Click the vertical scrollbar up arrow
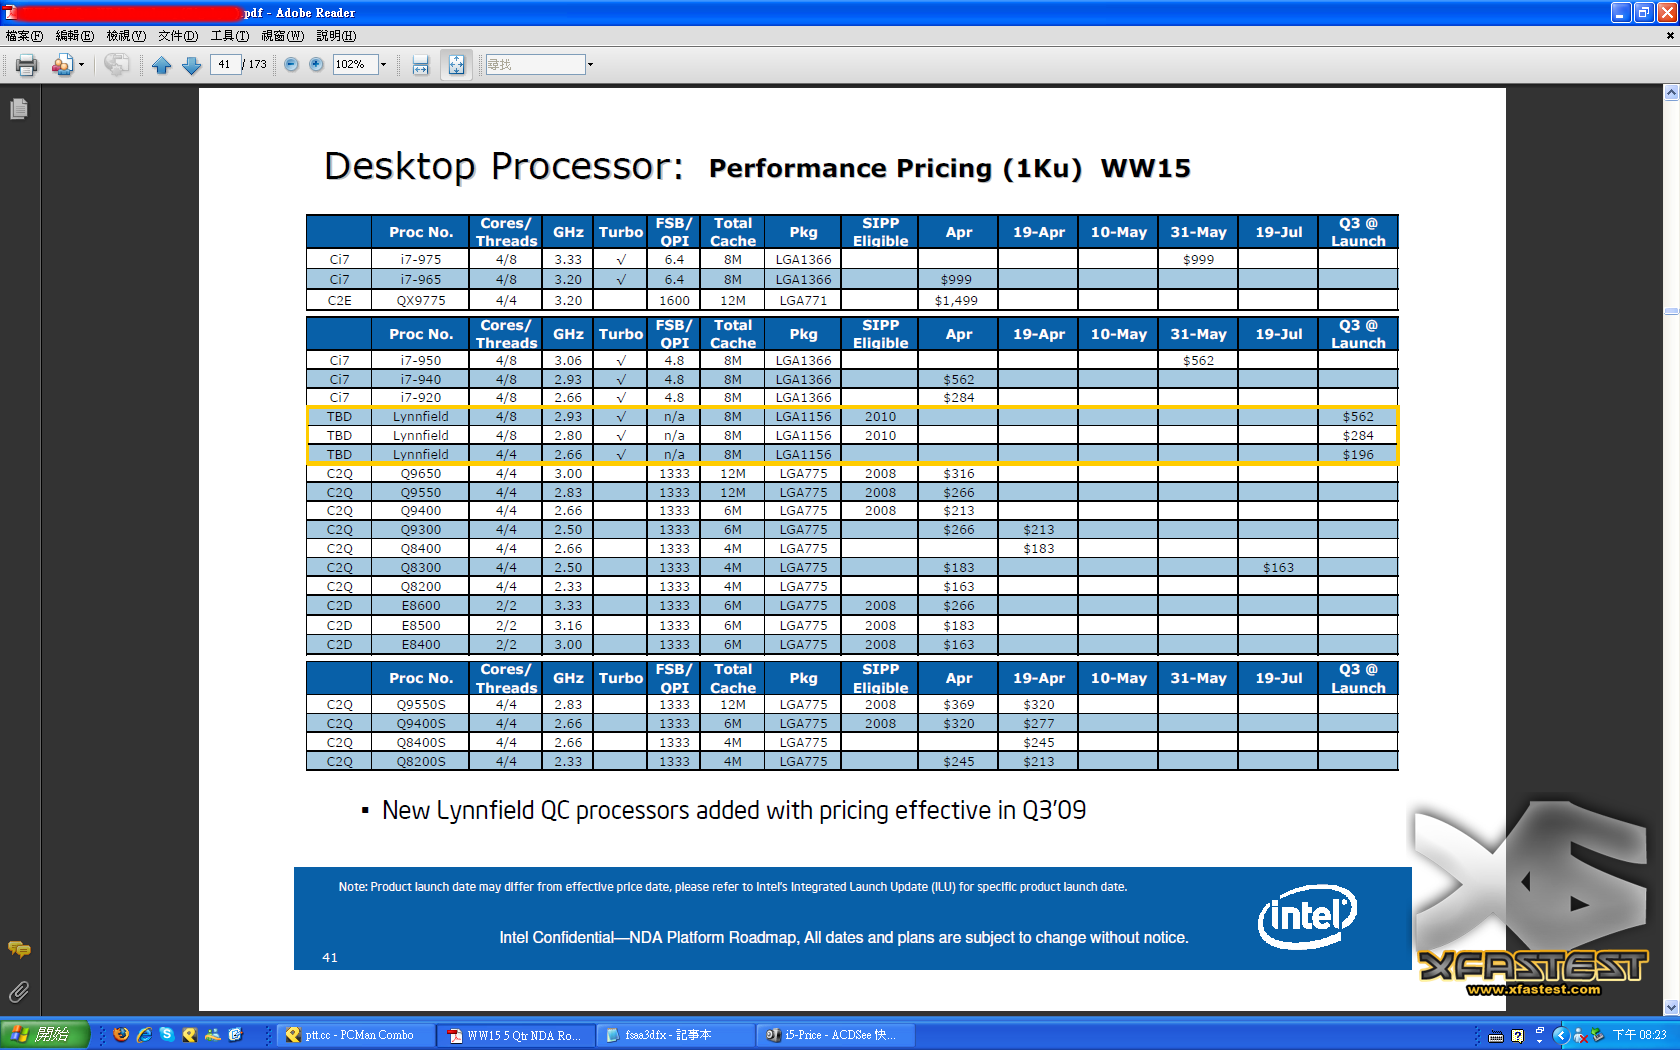This screenshot has width=1680, height=1050. click(1671, 92)
